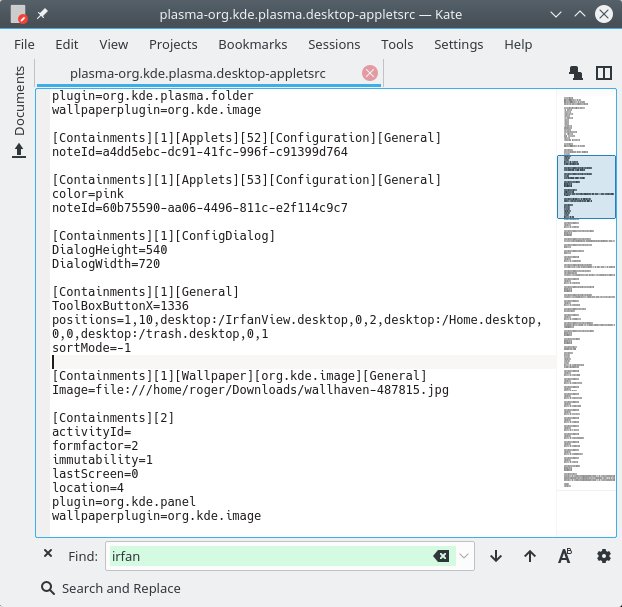This screenshot has width=622, height=607.
Task: Jump to previous match with up arrow
Action: (529, 556)
